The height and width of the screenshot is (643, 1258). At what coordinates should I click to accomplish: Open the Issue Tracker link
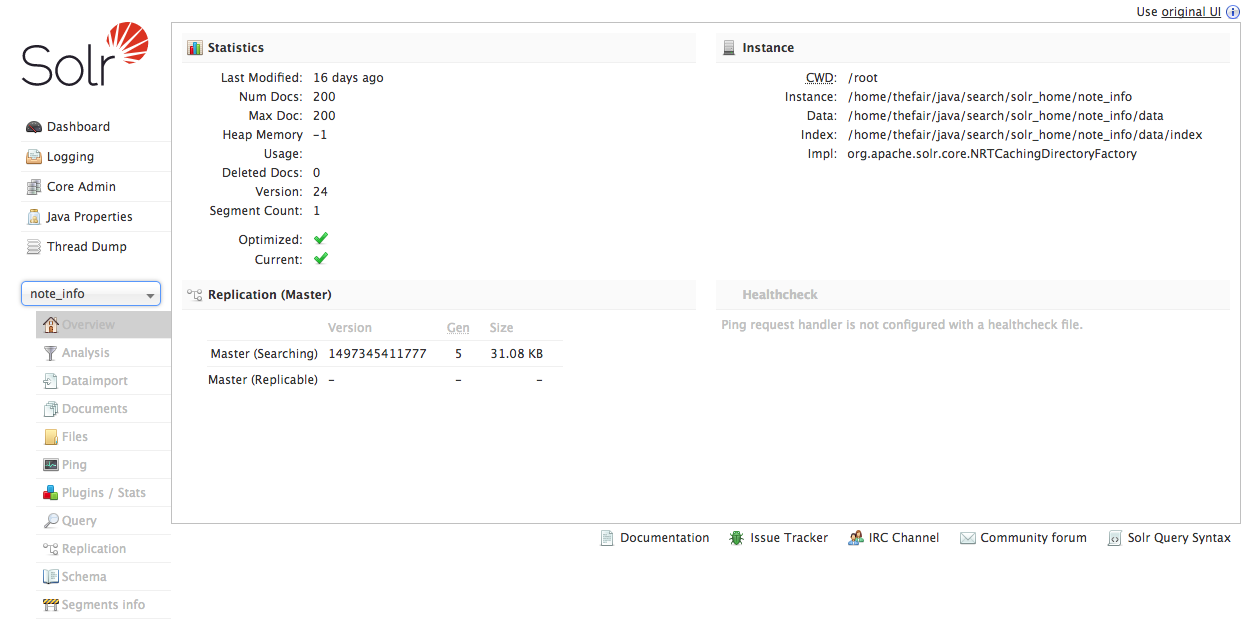[x=789, y=538]
